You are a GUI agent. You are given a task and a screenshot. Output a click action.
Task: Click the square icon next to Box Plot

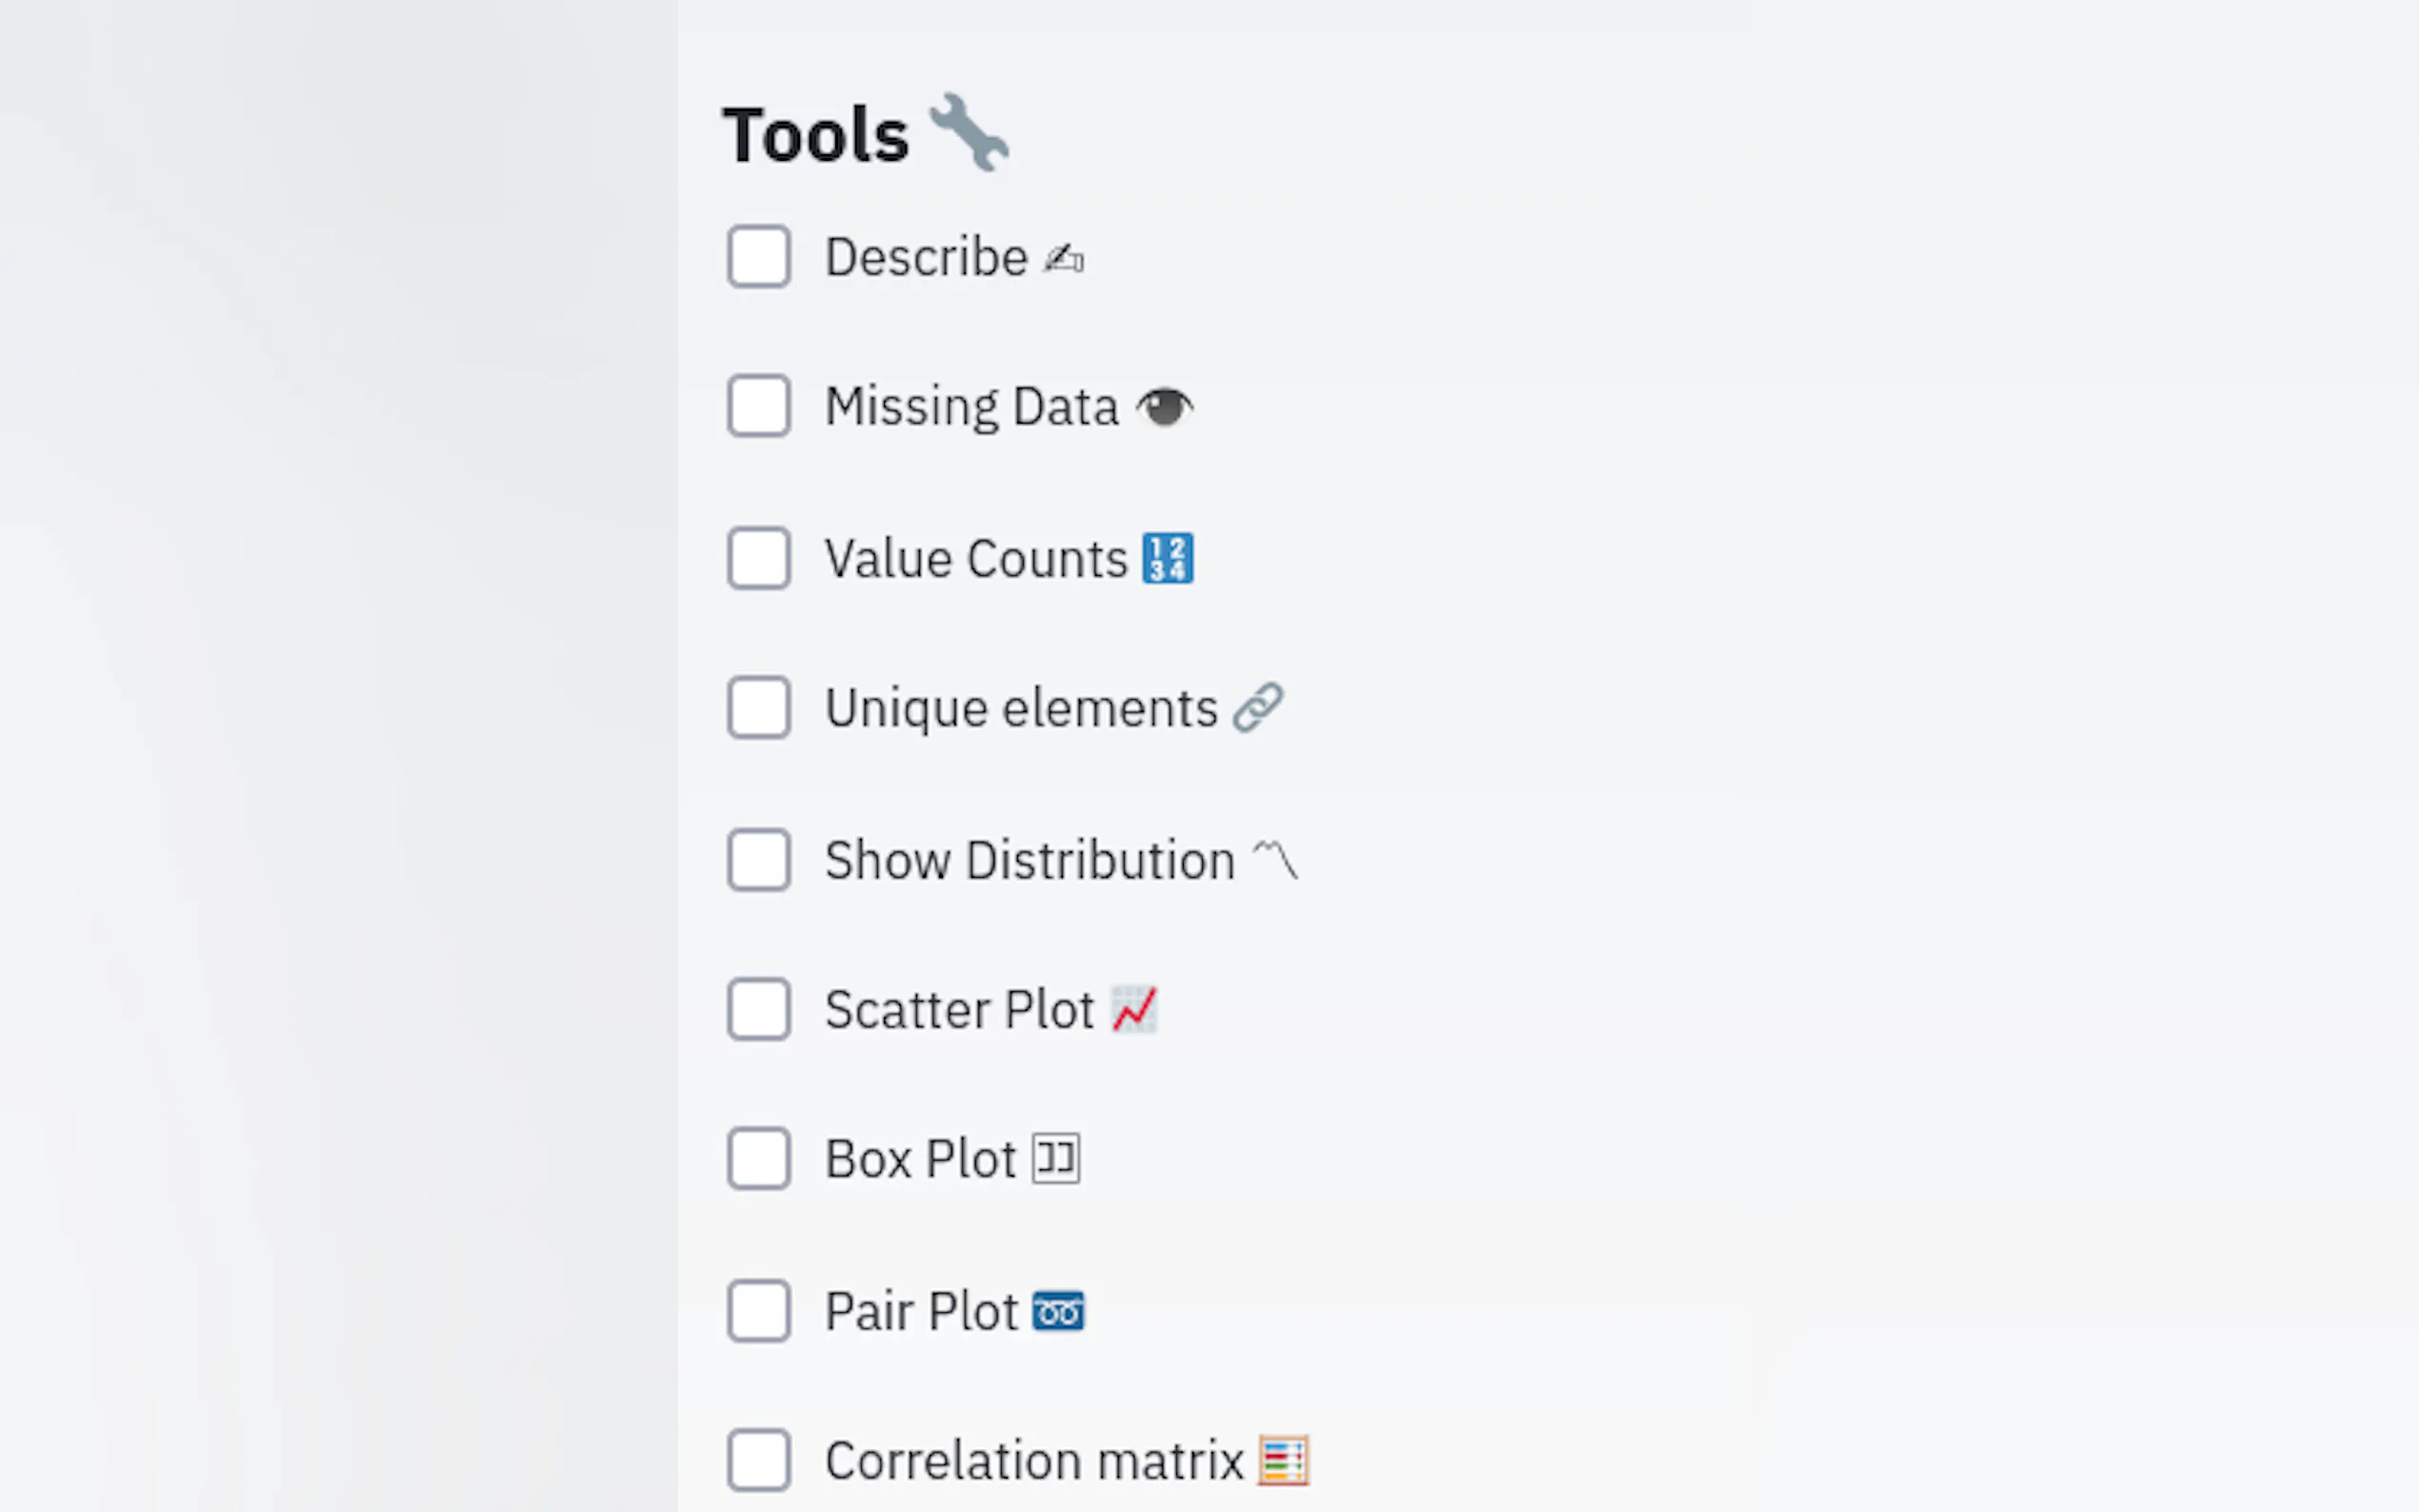tap(1056, 1159)
